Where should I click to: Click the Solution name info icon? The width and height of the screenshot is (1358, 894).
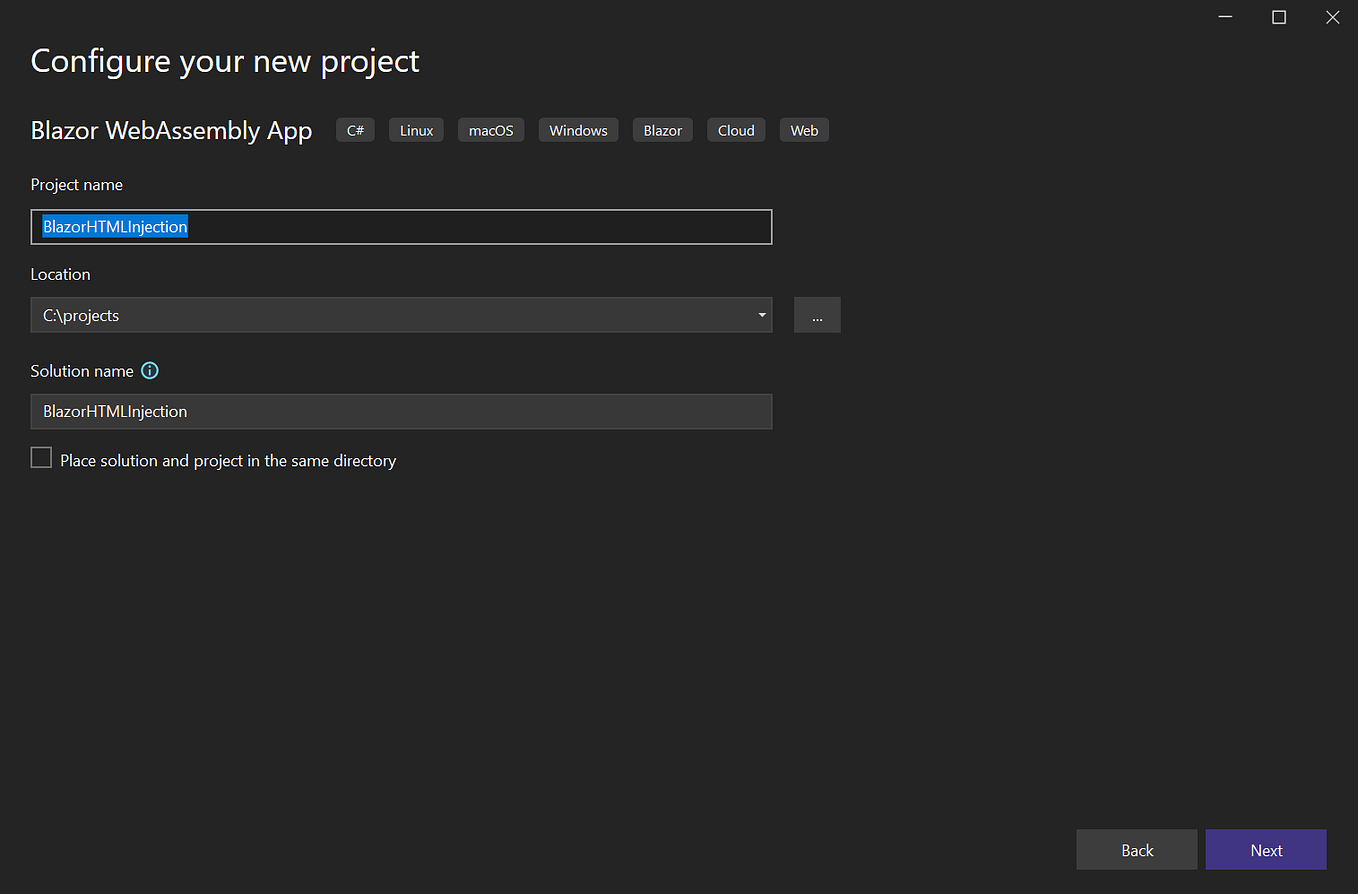tap(149, 370)
